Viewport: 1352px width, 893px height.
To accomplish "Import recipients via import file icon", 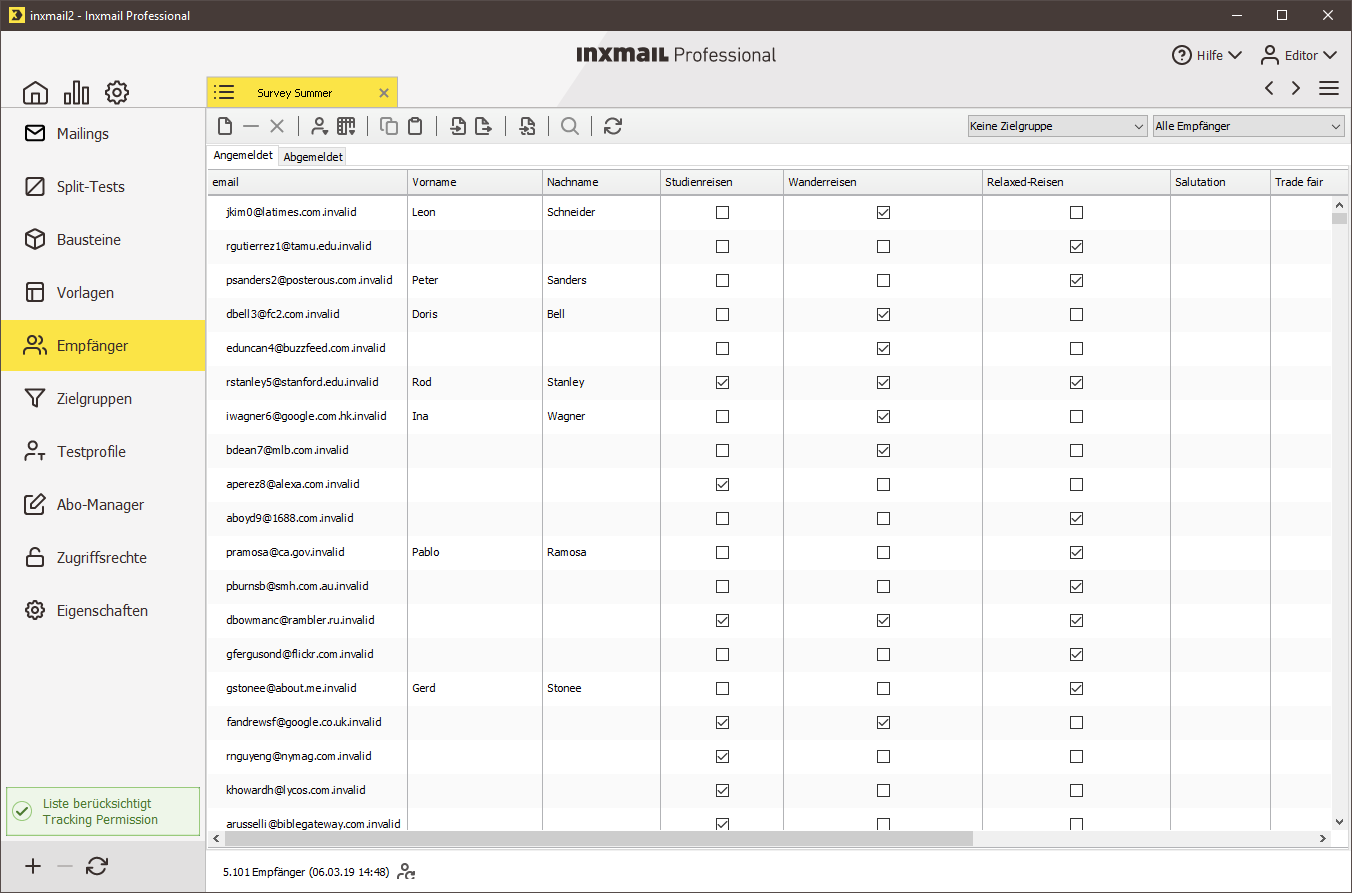I will click(458, 126).
